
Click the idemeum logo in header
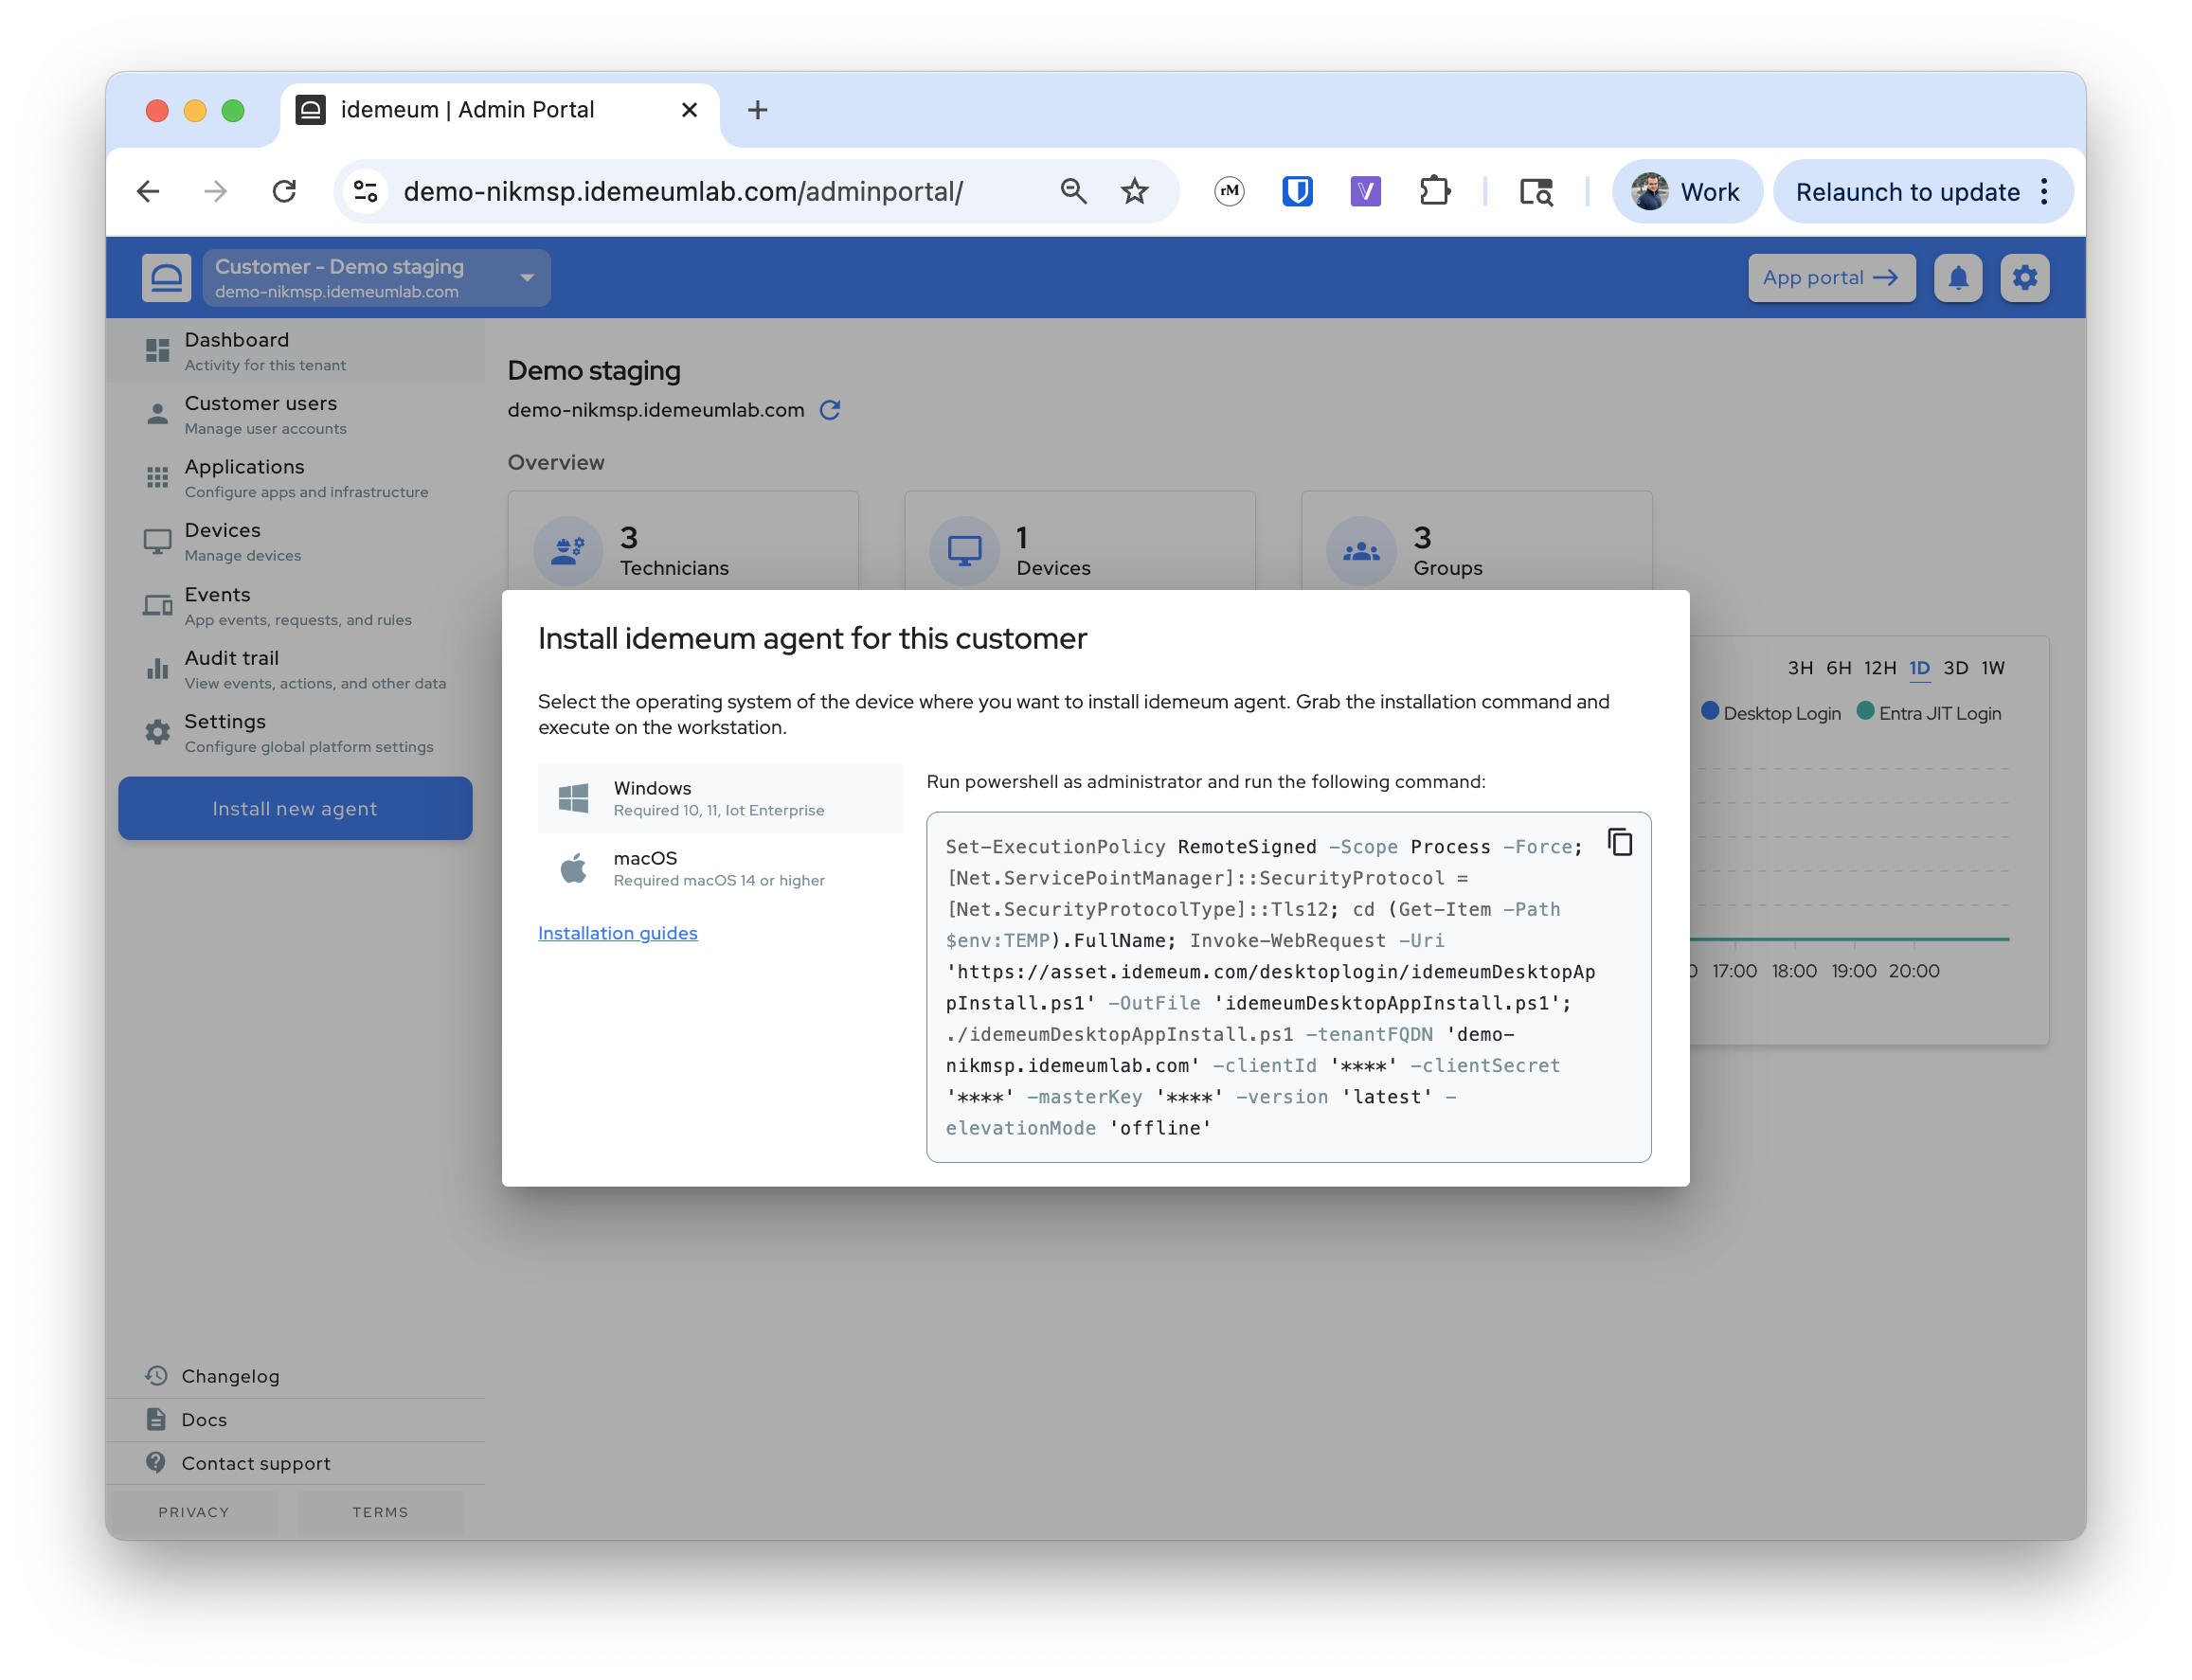166,278
